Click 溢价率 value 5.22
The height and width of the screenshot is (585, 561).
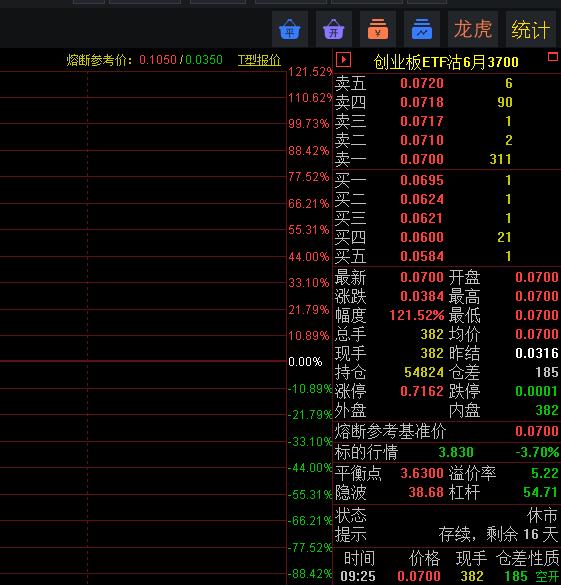tap(545, 473)
